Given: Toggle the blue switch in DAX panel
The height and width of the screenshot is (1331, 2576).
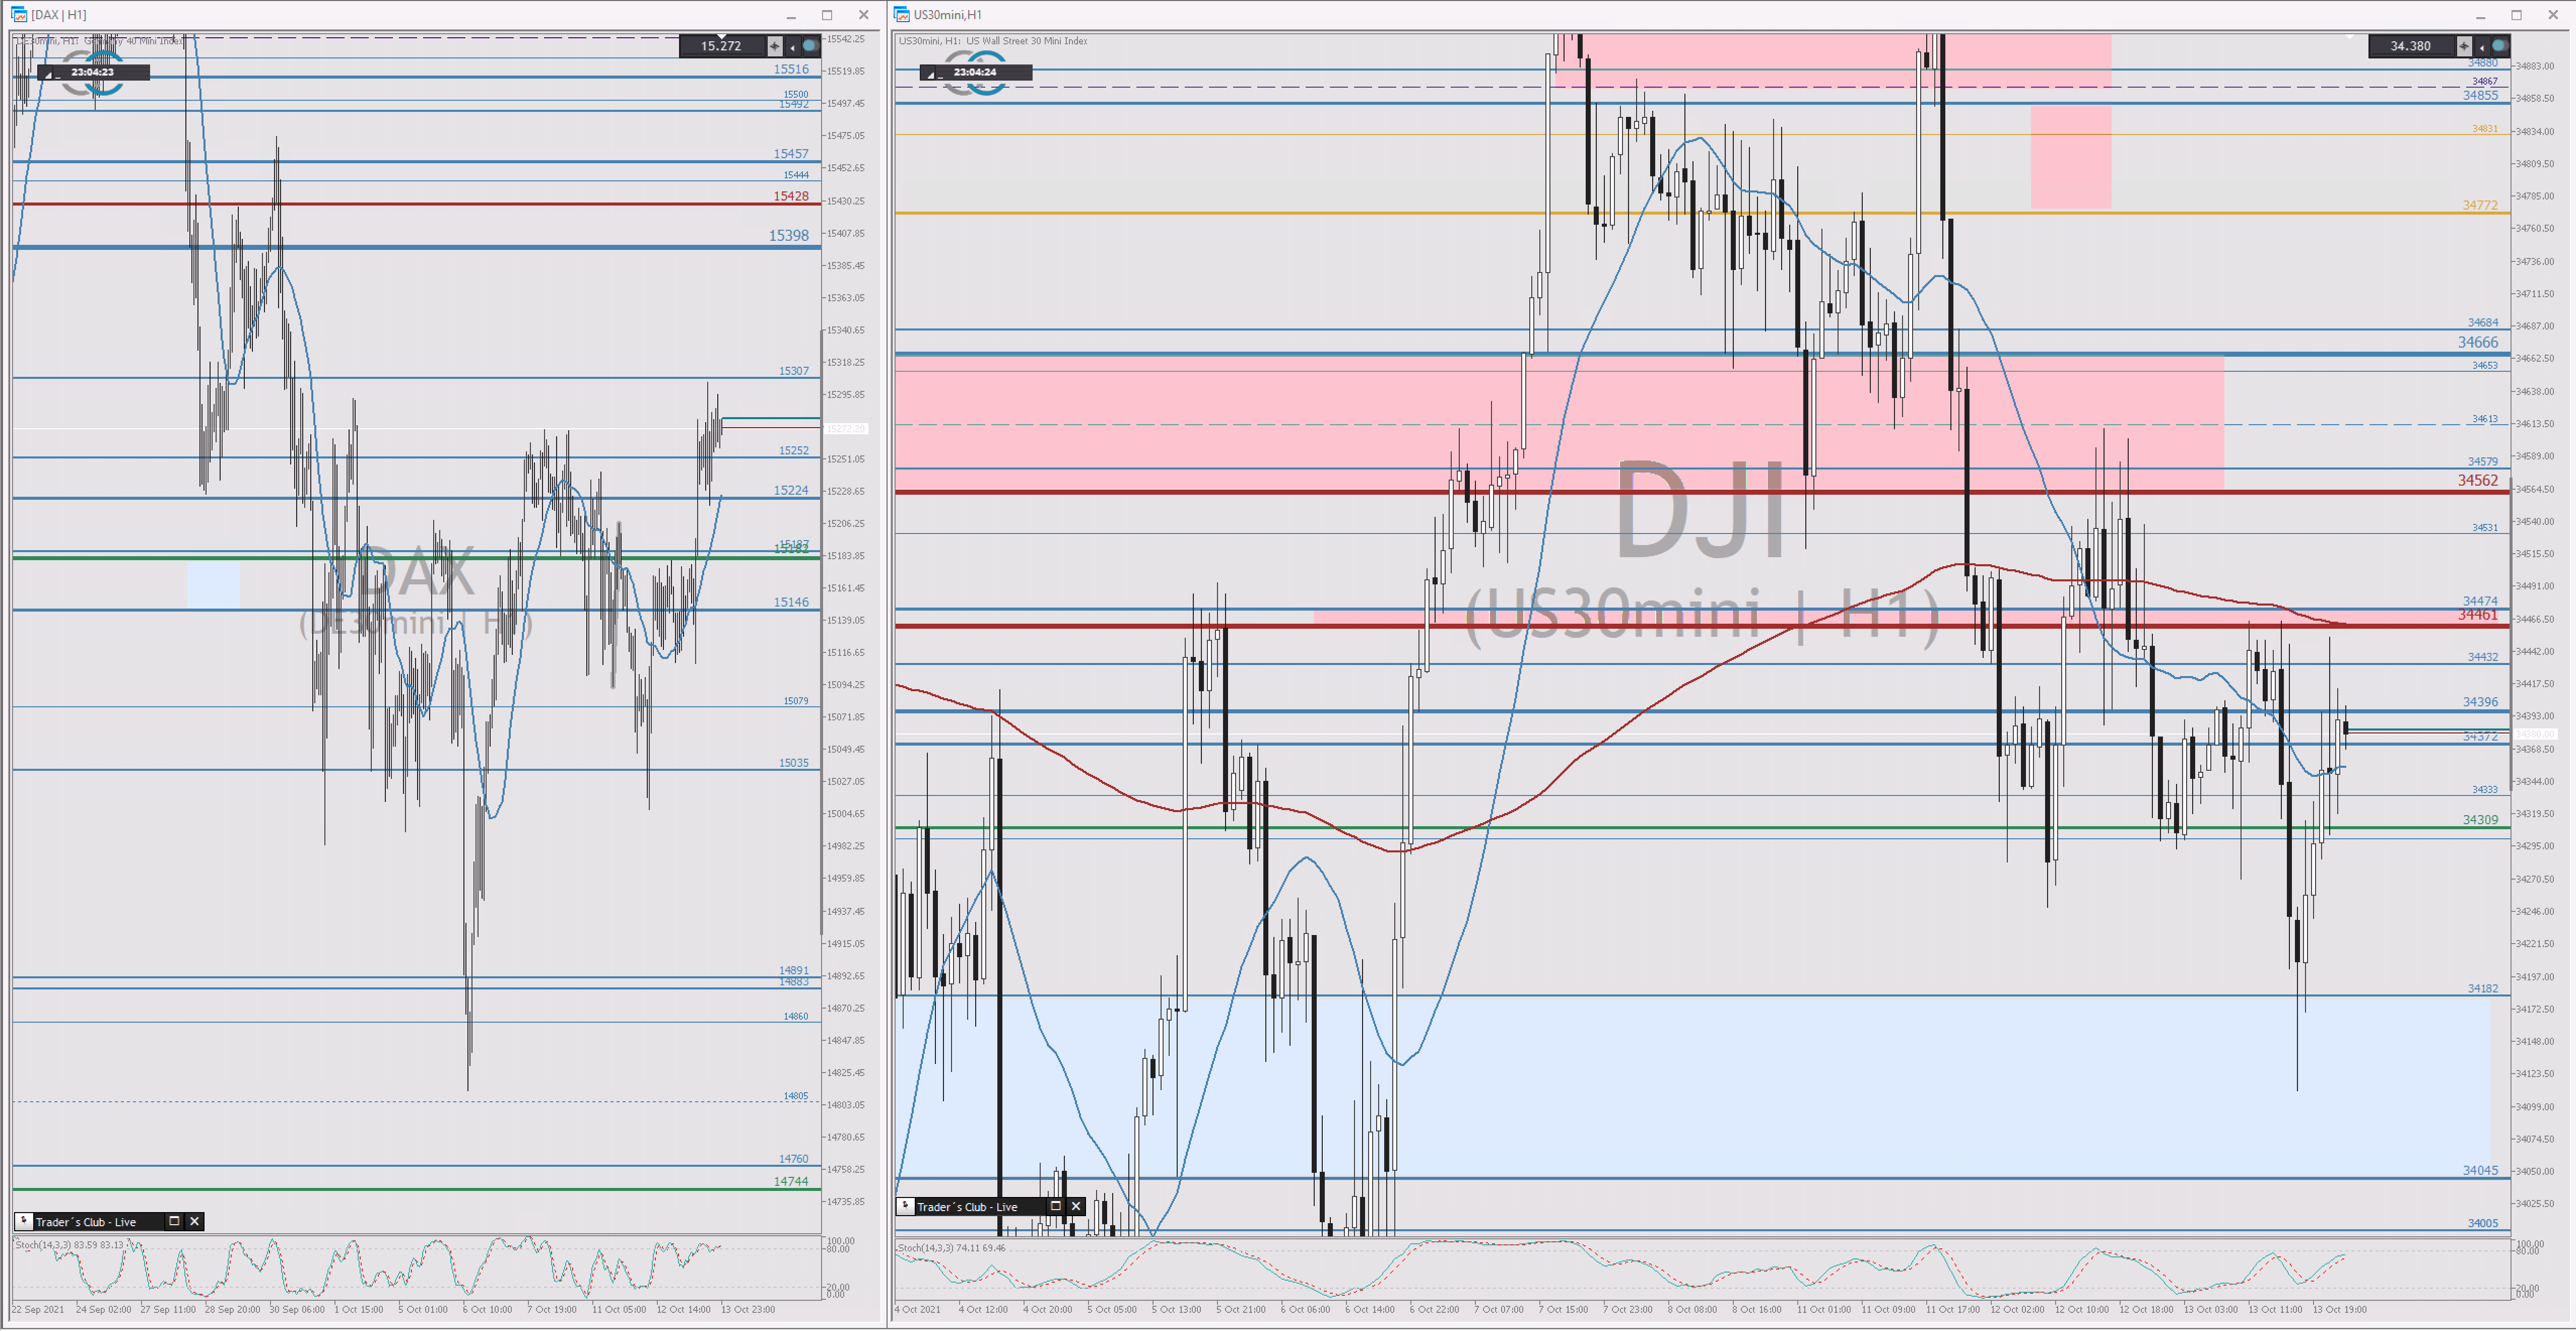Looking at the screenshot, I should [810, 46].
